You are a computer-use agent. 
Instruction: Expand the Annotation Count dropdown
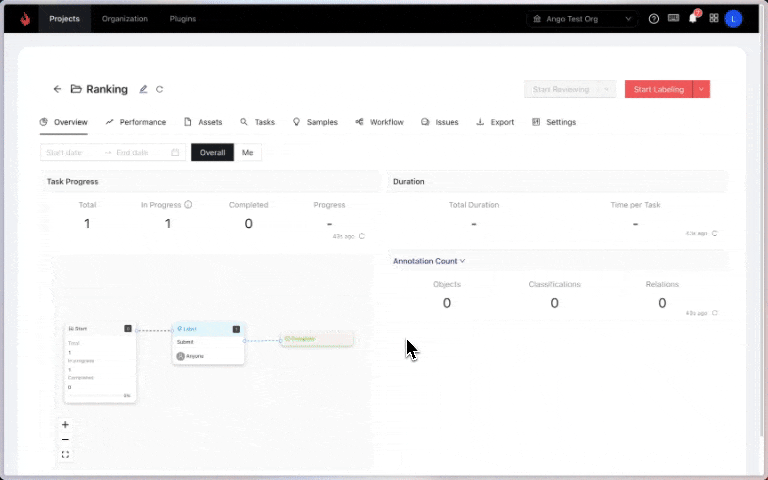[429, 261]
